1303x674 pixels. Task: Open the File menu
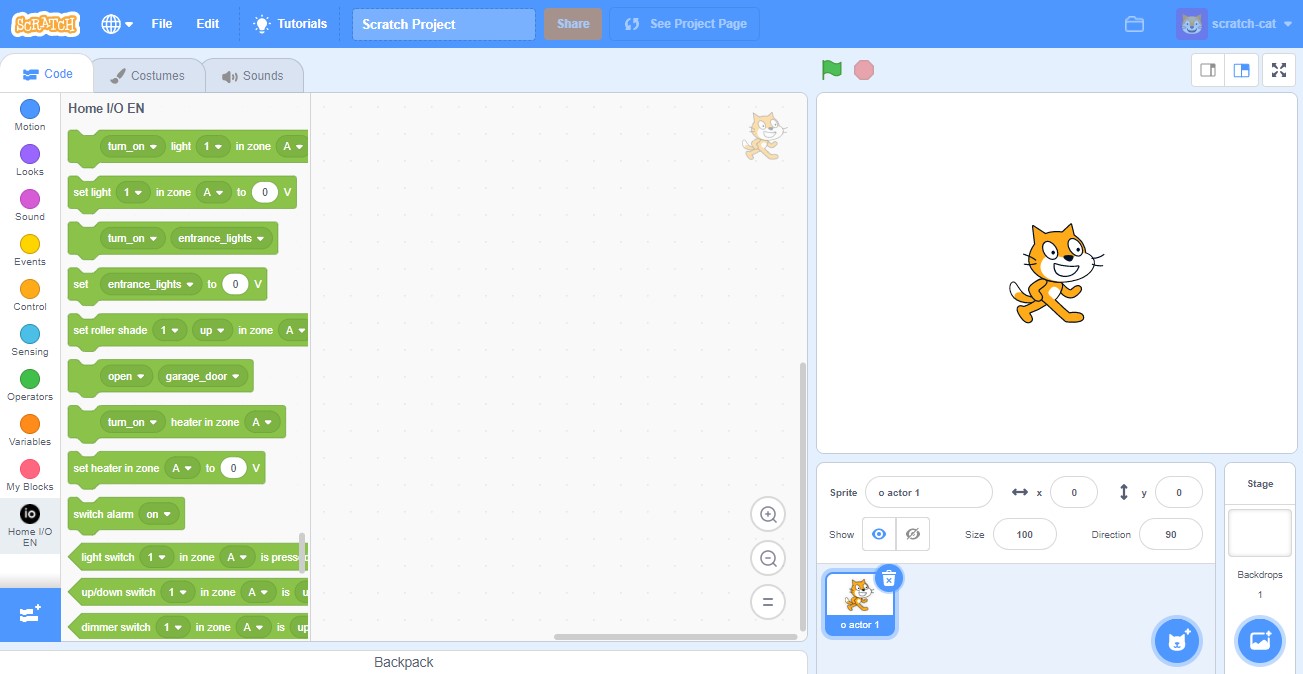pos(162,24)
